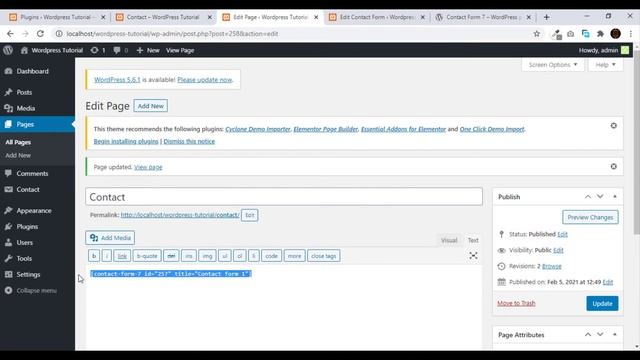Image resolution: width=640 pixels, height=360 pixels.
Task: Collapse the admin sidebar menu
Action: 31,291
